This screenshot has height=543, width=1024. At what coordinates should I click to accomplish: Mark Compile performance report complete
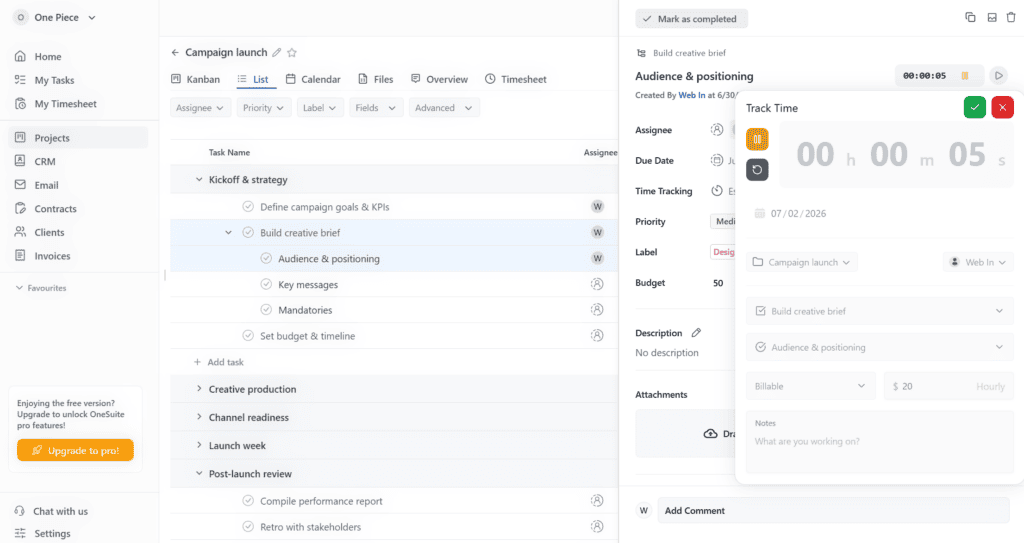(248, 501)
